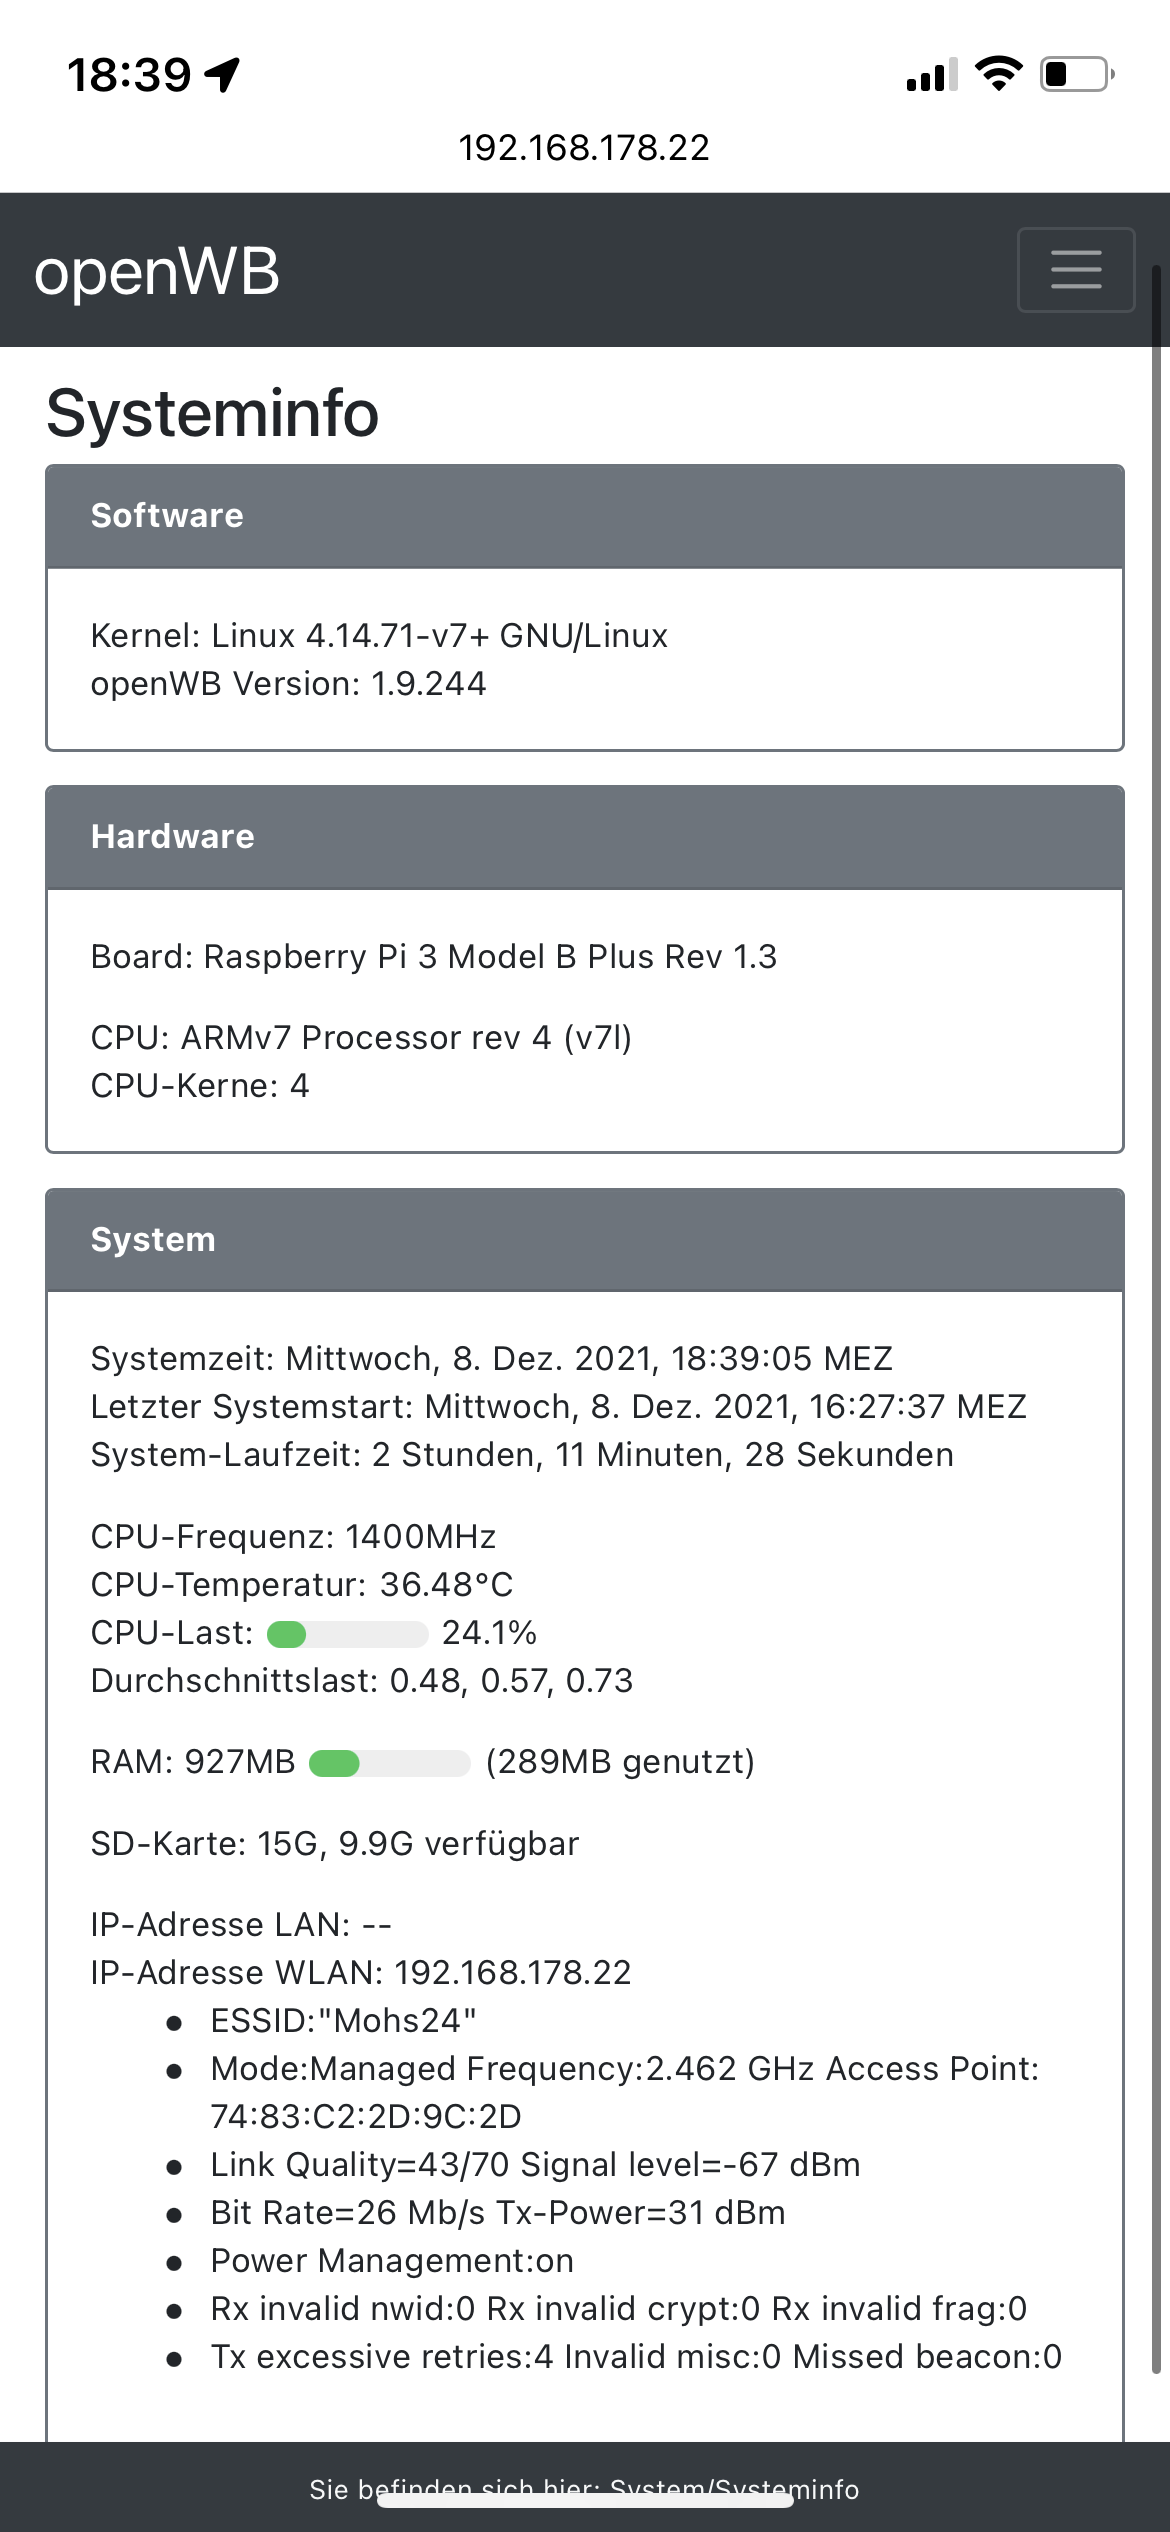Tap the address bar URL 192.168.178.22
The height and width of the screenshot is (2532, 1170).
tap(584, 148)
